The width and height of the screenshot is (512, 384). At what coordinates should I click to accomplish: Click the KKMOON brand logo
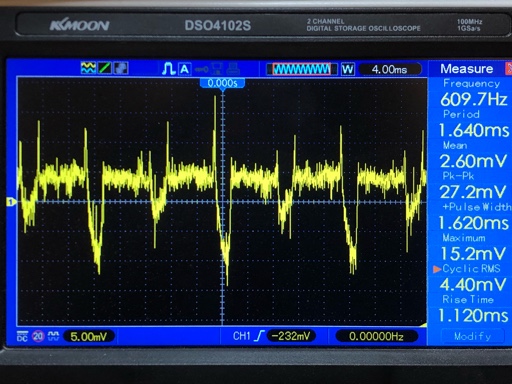pos(79,25)
